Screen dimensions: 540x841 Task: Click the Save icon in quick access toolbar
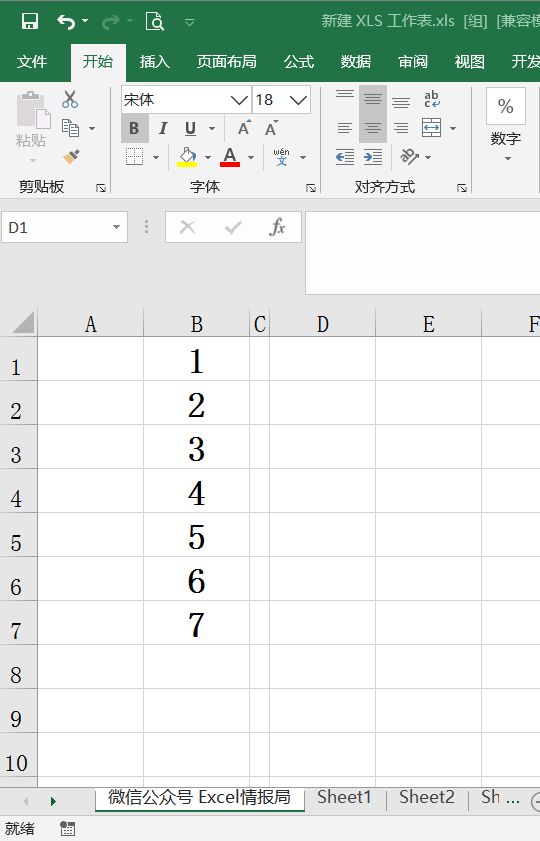[29, 21]
